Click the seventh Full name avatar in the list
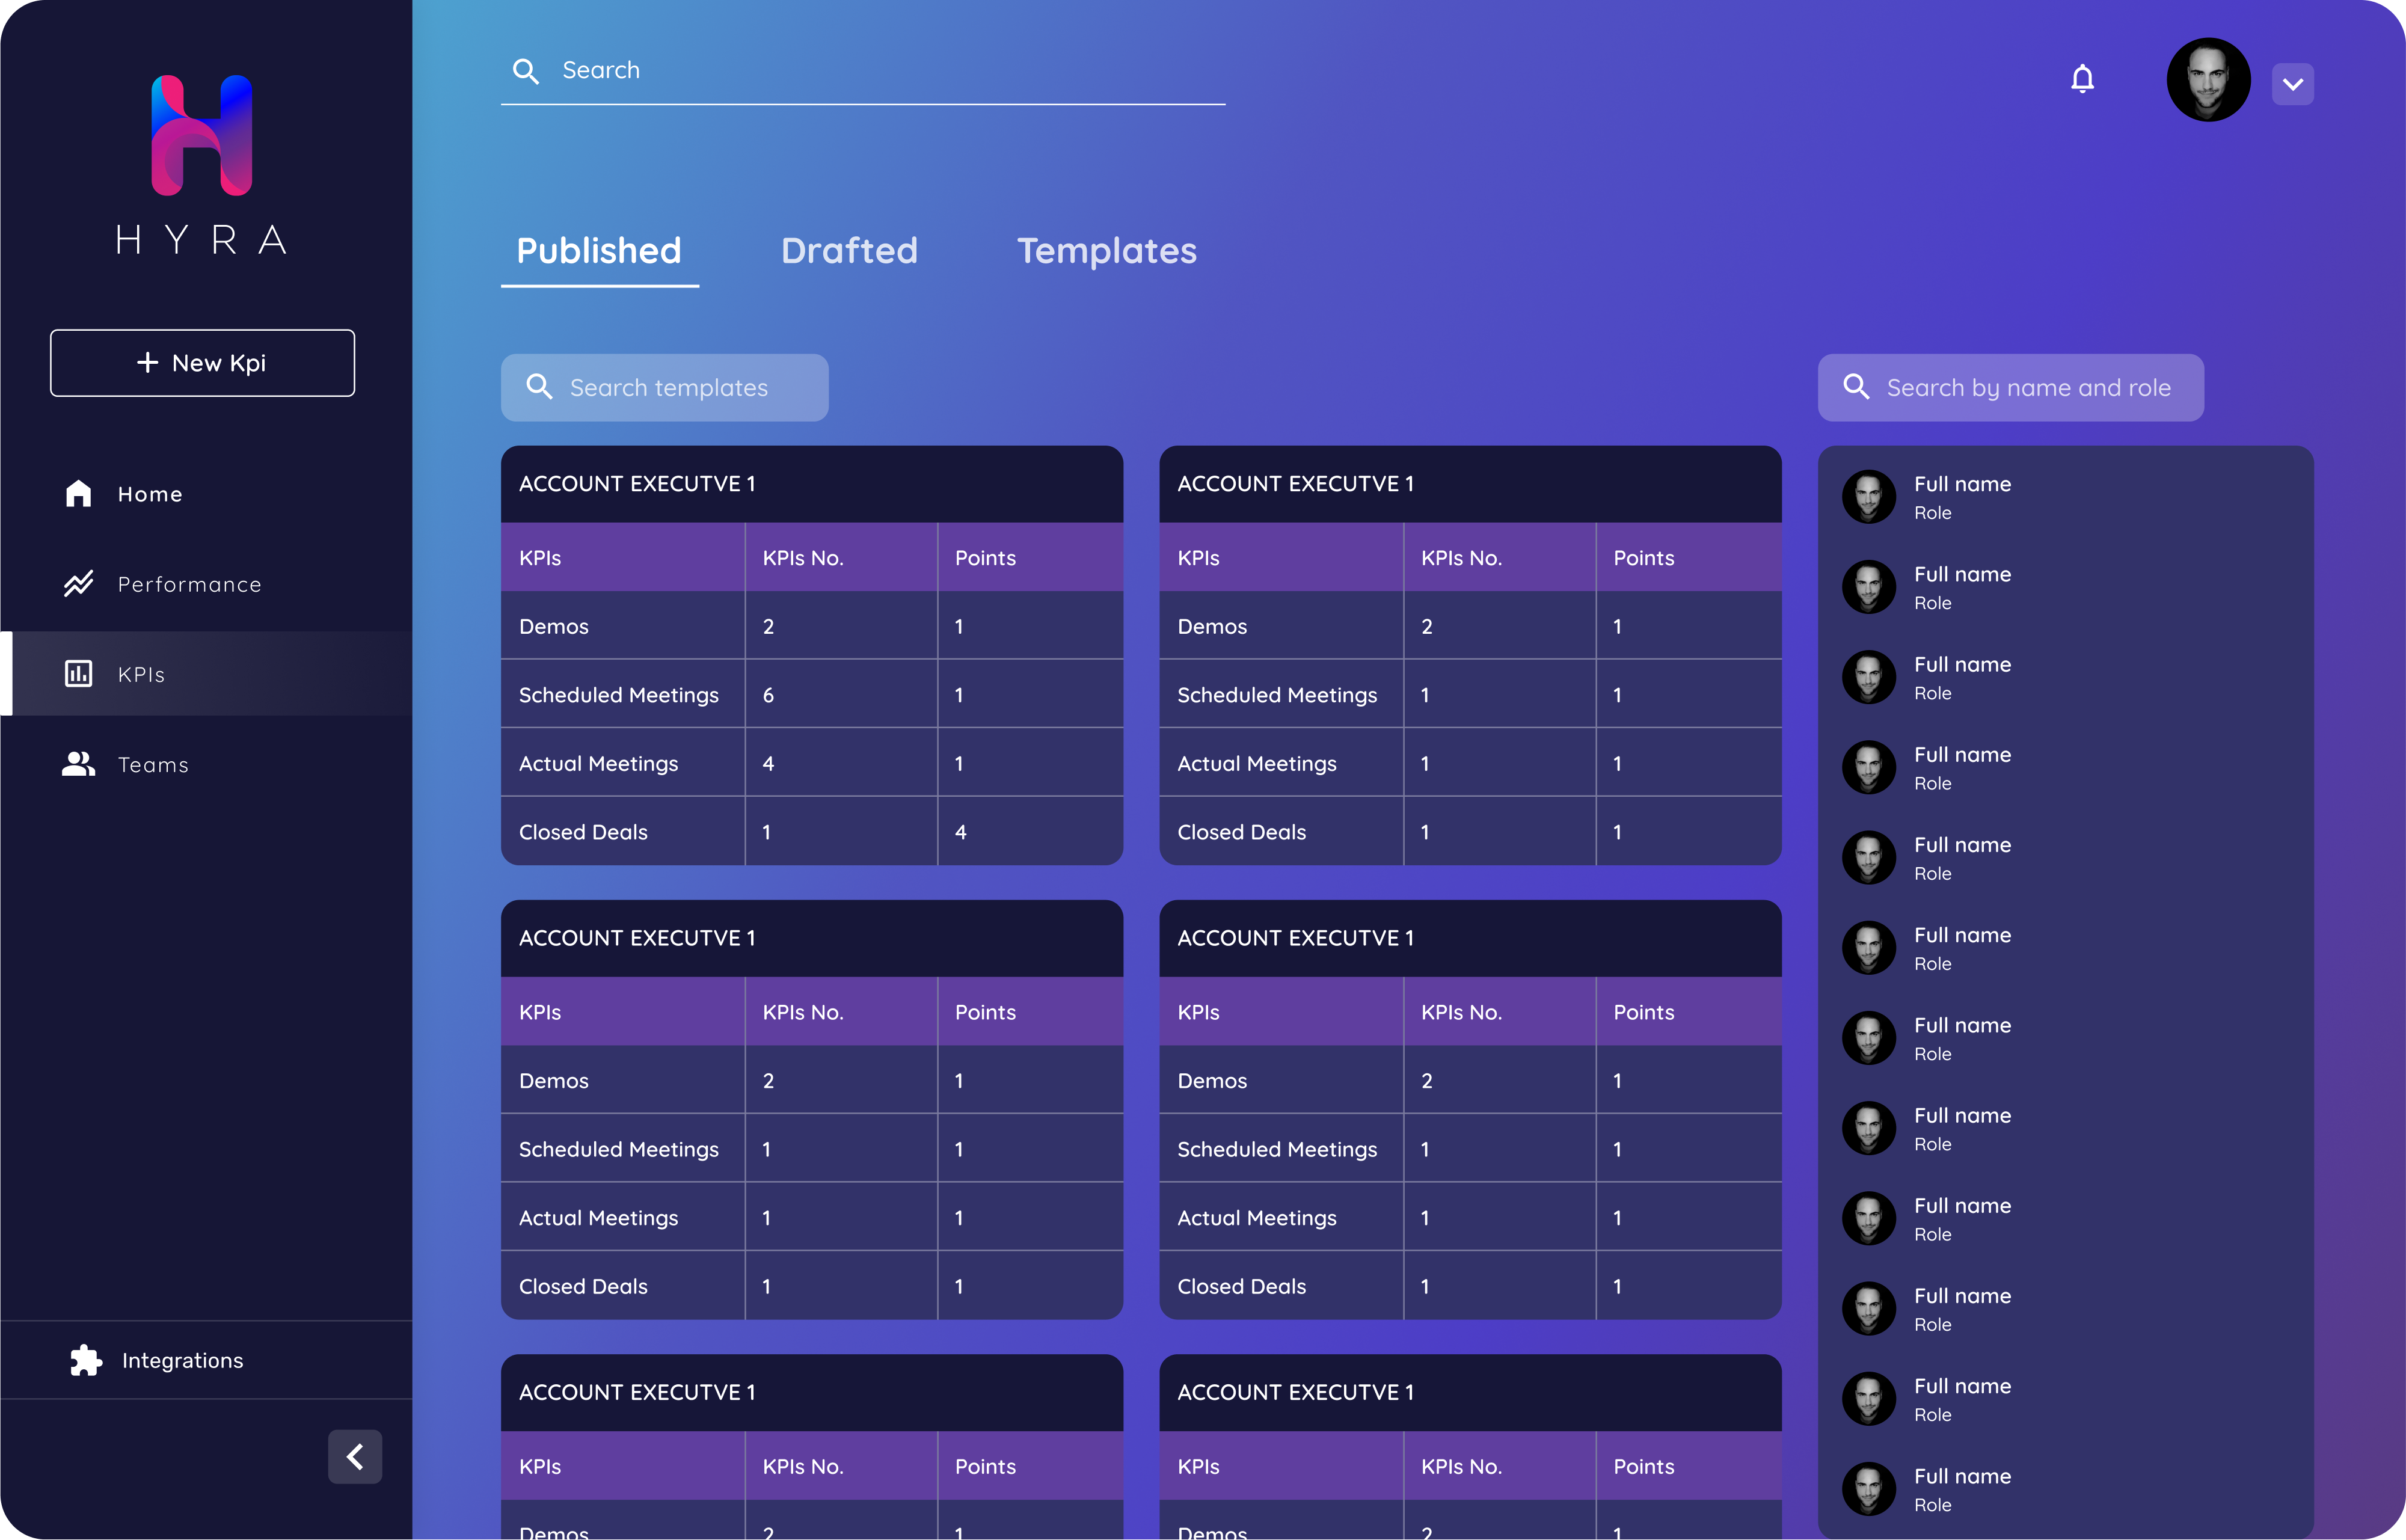The image size is (2406, 1540). pyautogui.click(x=1869, y=1038)
